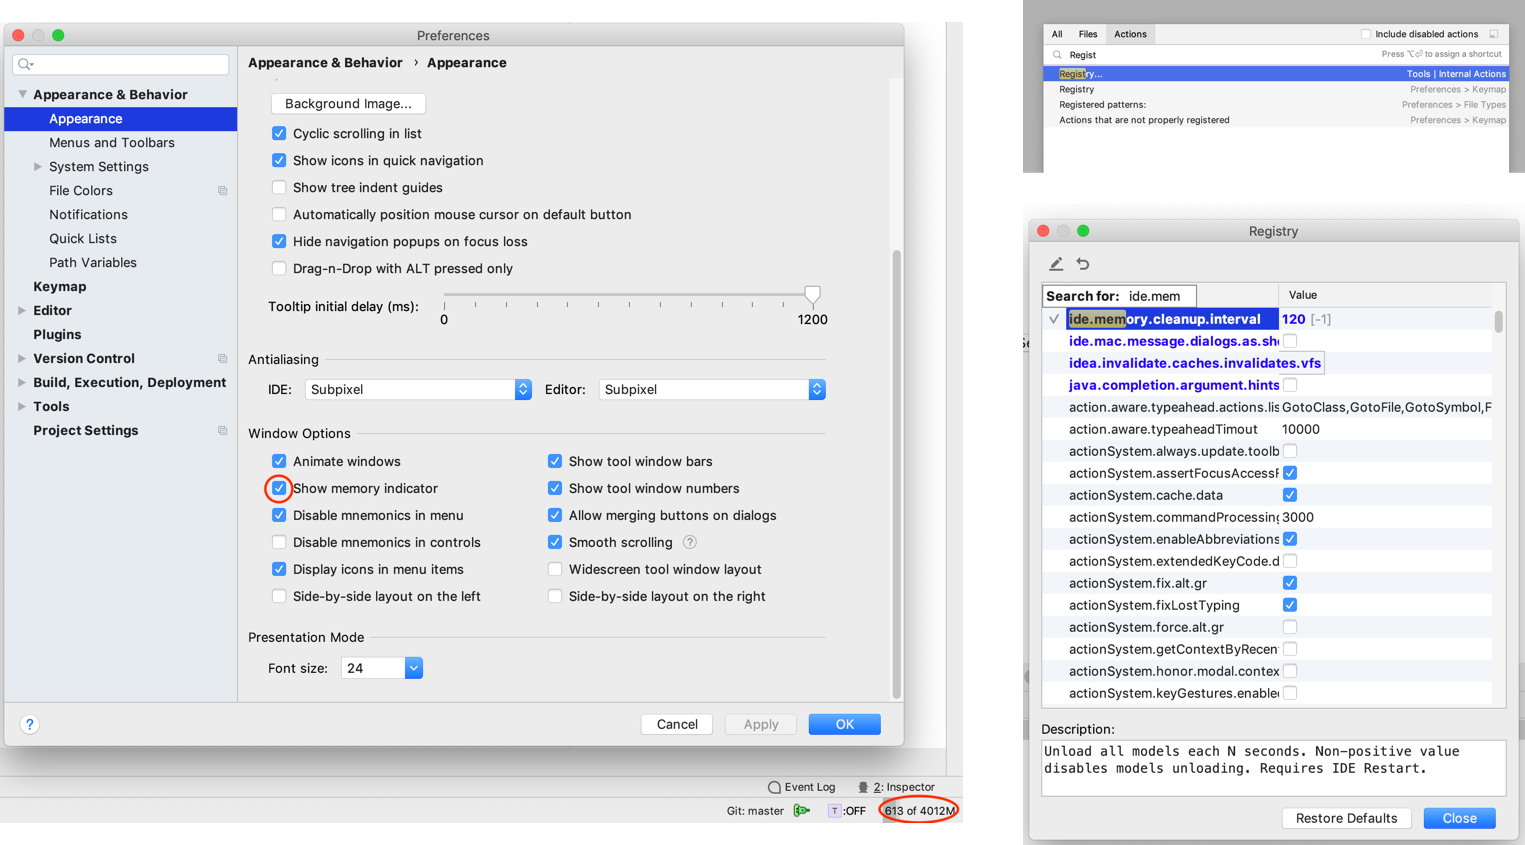Switch to the Files search tab

coord(1088,34)
